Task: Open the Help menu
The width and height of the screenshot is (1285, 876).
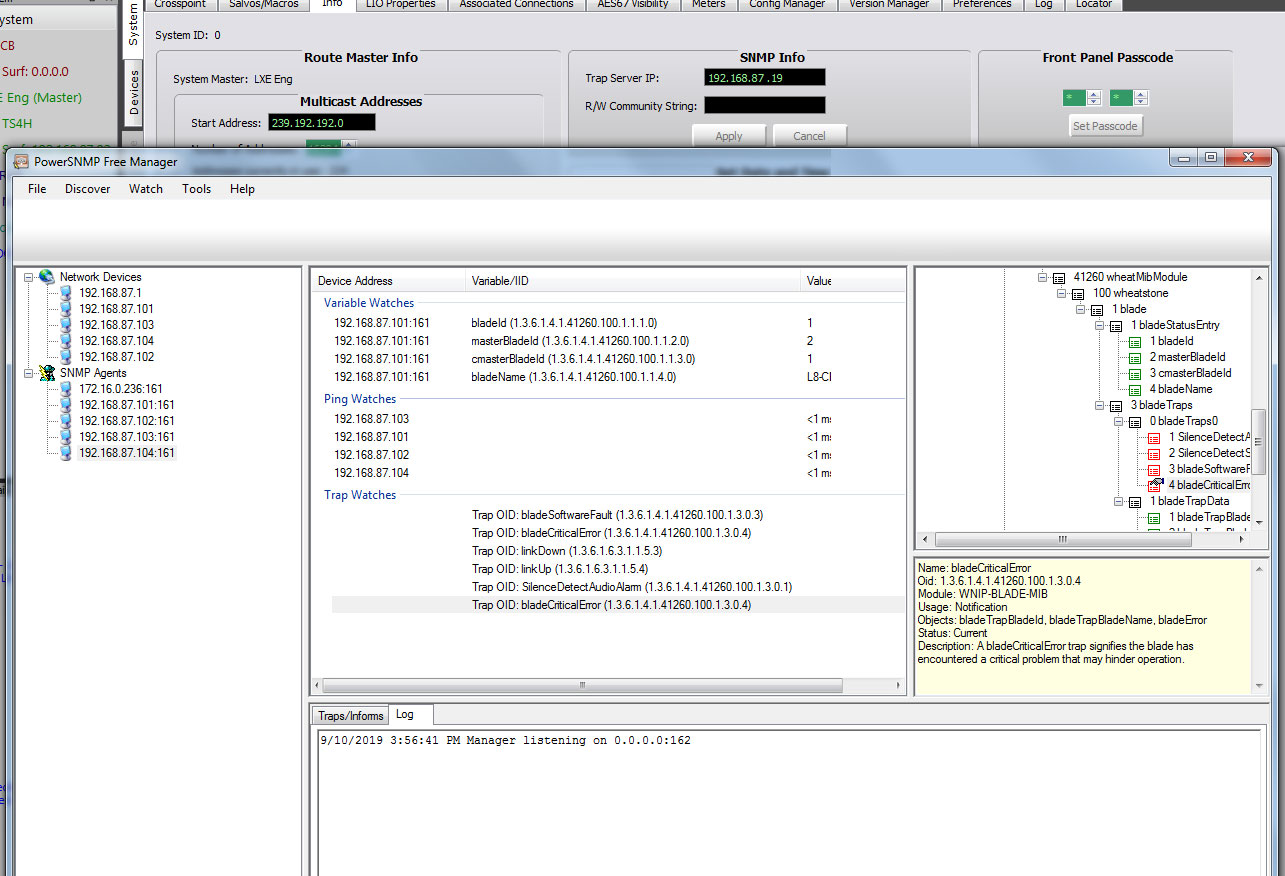Action: pyautogui.click(x=242, y=189)
